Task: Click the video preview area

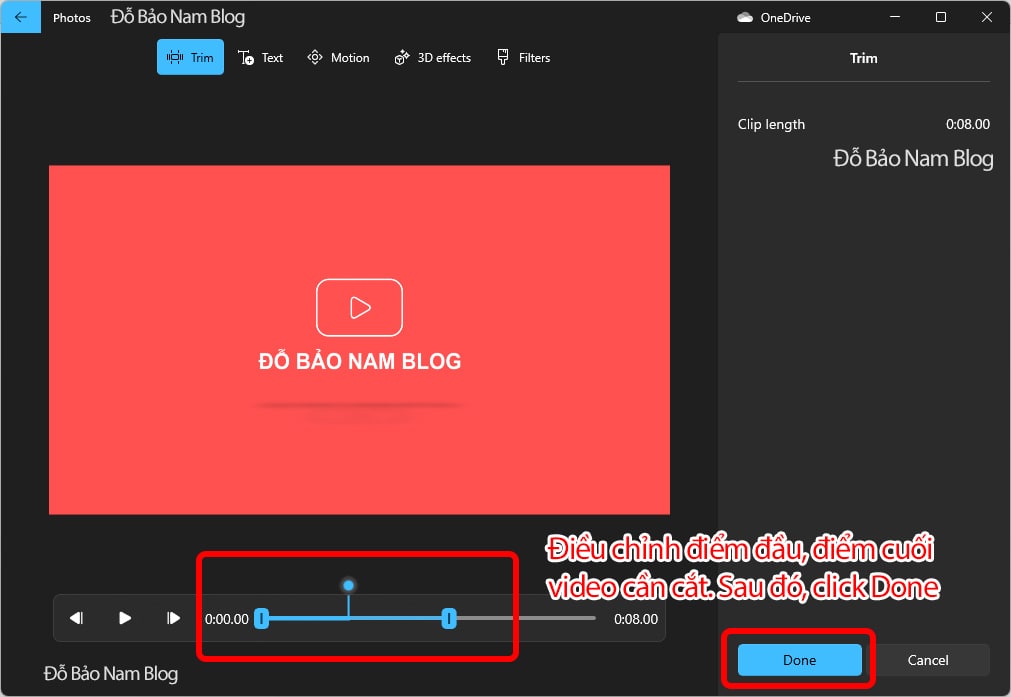Action: pyautogui.click(x=359, y=340)
